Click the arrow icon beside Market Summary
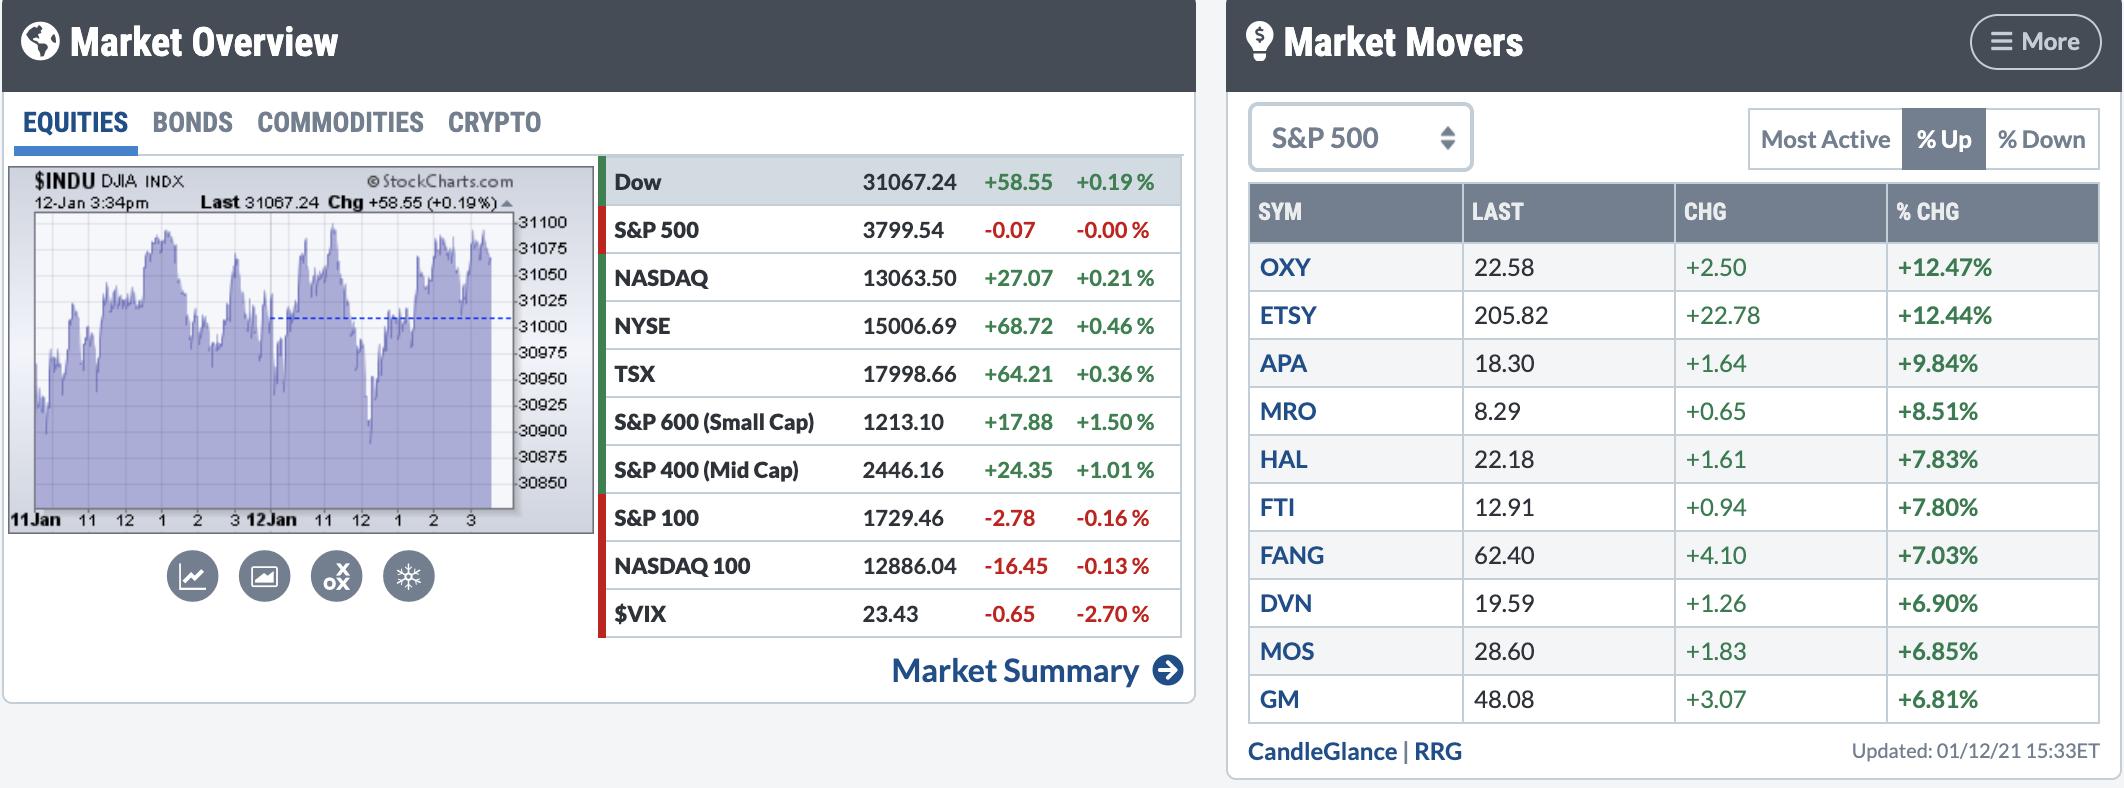The width and height of the screenshot is (2124, 788). (1167, 670)
